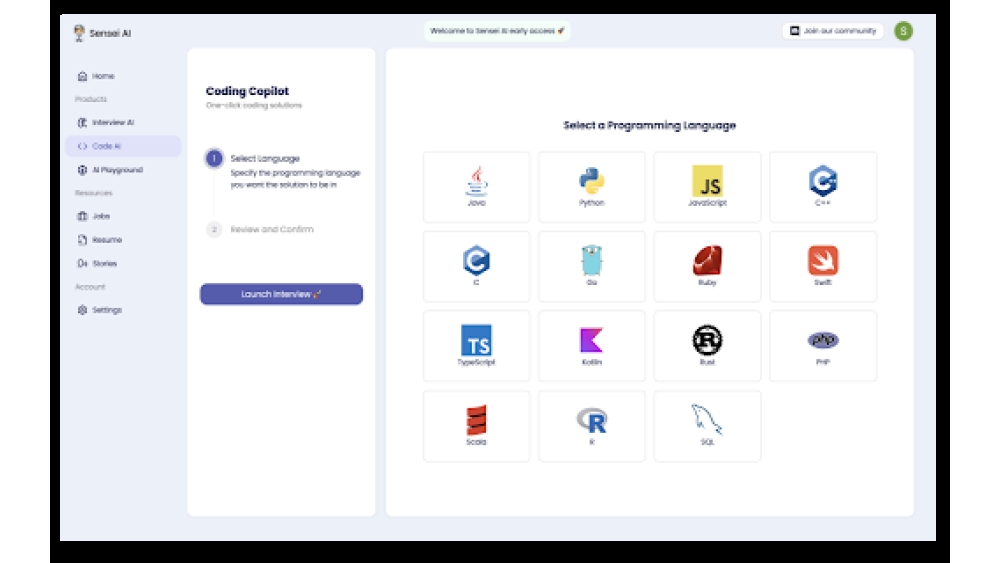The image size is (1000, 563).
Task: Click Join our community button
Action: tap(833, 31)
